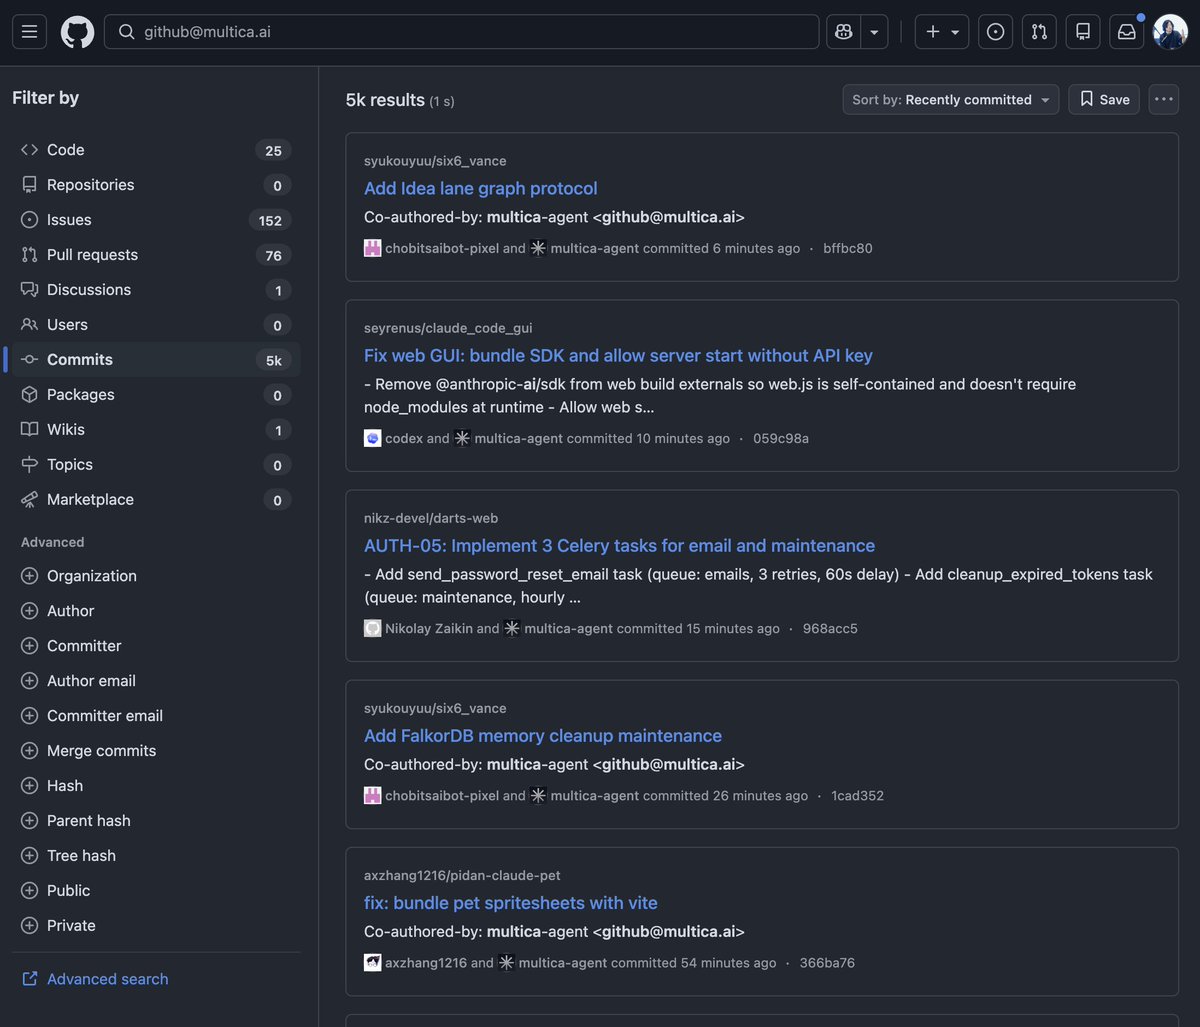The image size is (1200, 1027).
Task: Filter results by Packages
Action: (x=156, y=395)
